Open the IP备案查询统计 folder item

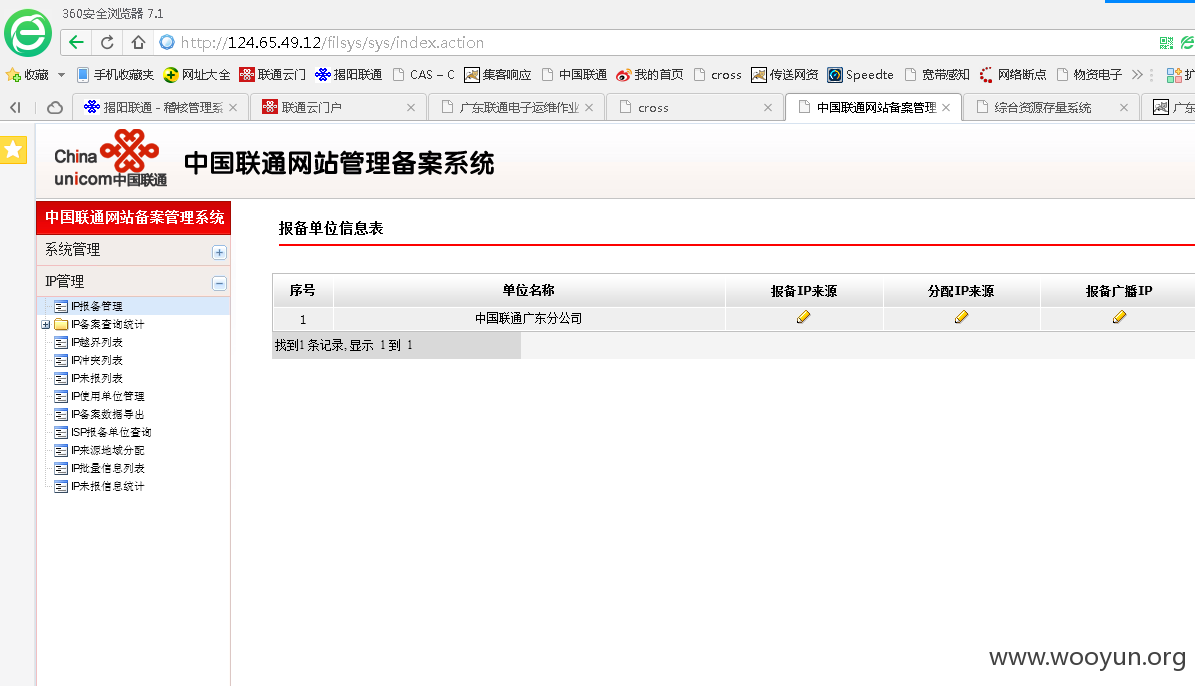pyautogui.click(x=107, y=325)
